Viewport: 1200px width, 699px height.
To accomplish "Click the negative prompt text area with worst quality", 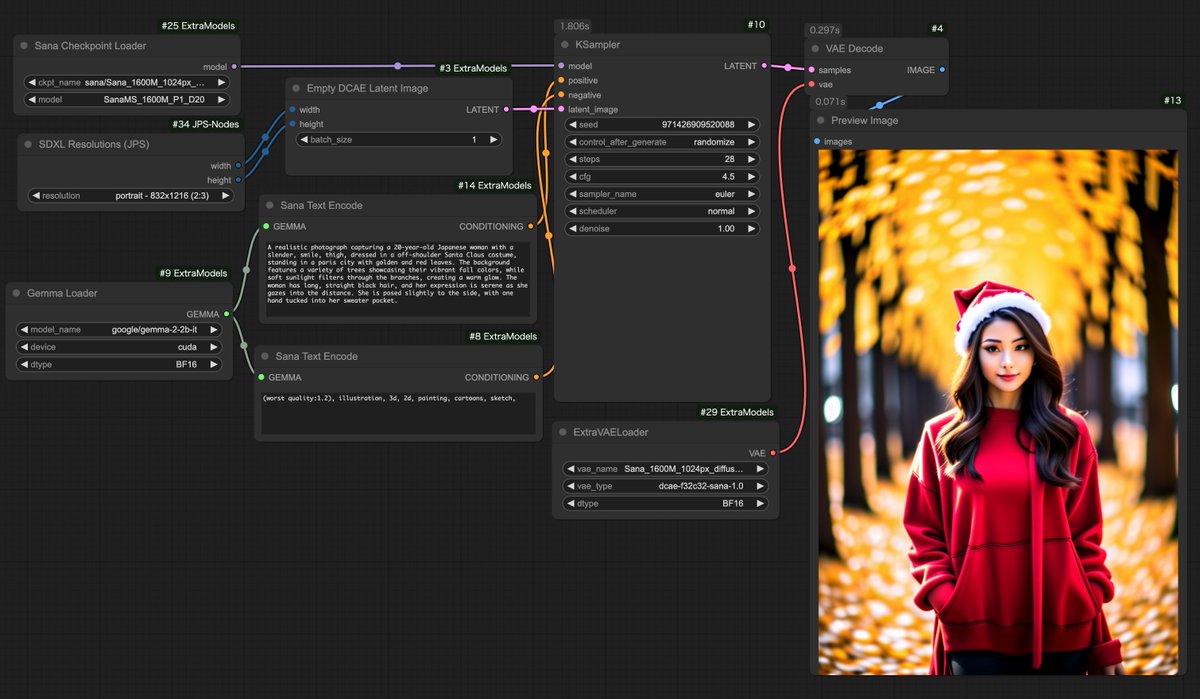I will [398, 413].
